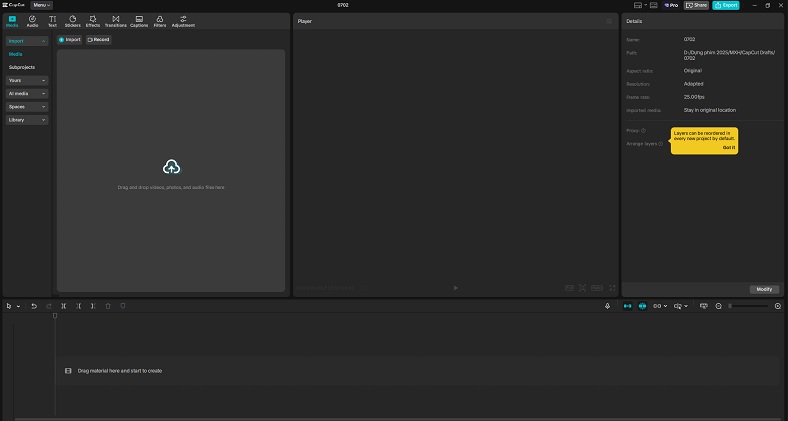The width and height of the screenshot is (788, 421).
Task: Open the Effects panel
Action: 92,20
